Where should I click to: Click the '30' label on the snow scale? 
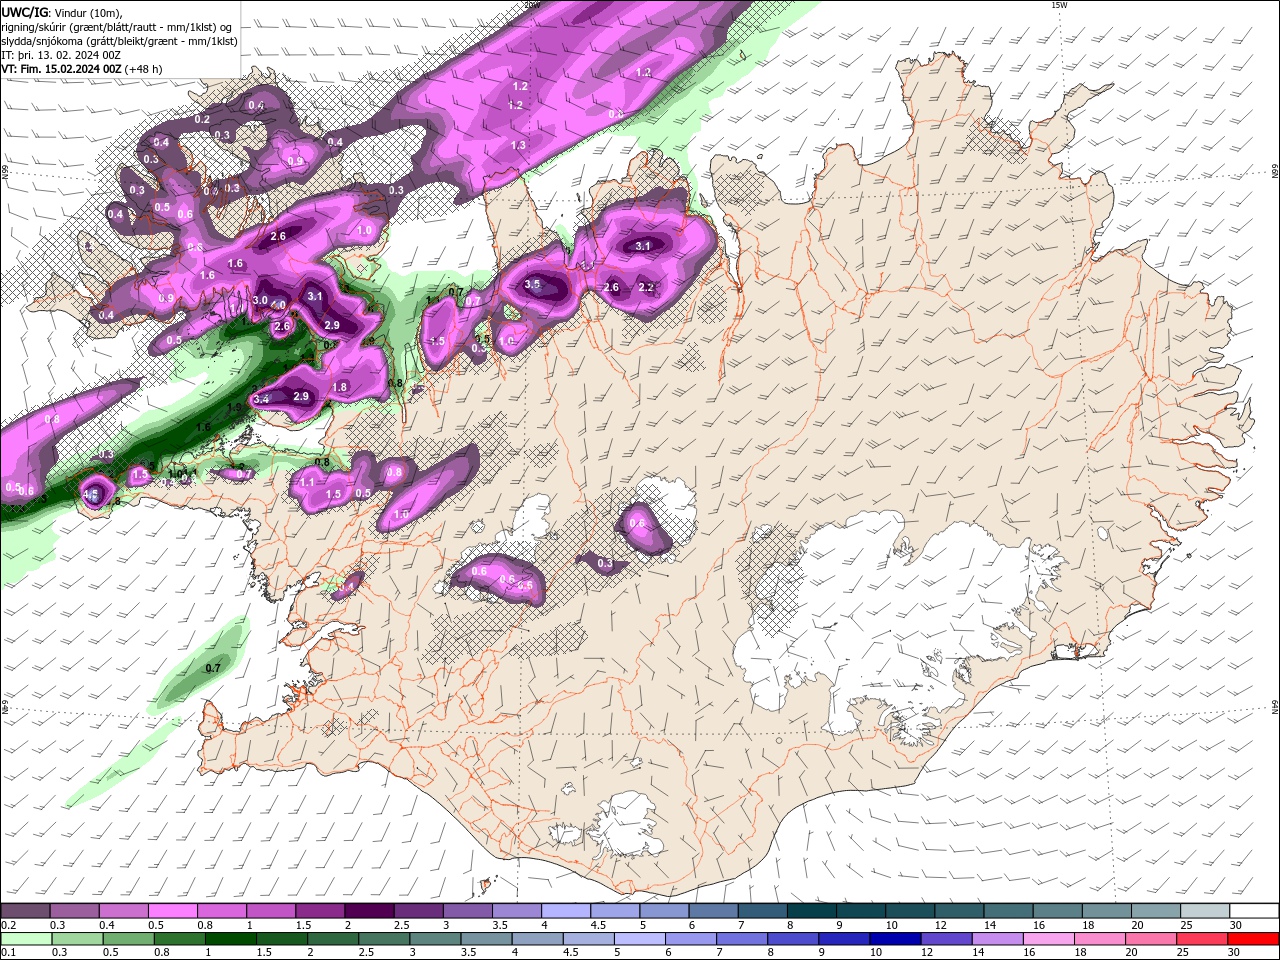[1236, 925]
